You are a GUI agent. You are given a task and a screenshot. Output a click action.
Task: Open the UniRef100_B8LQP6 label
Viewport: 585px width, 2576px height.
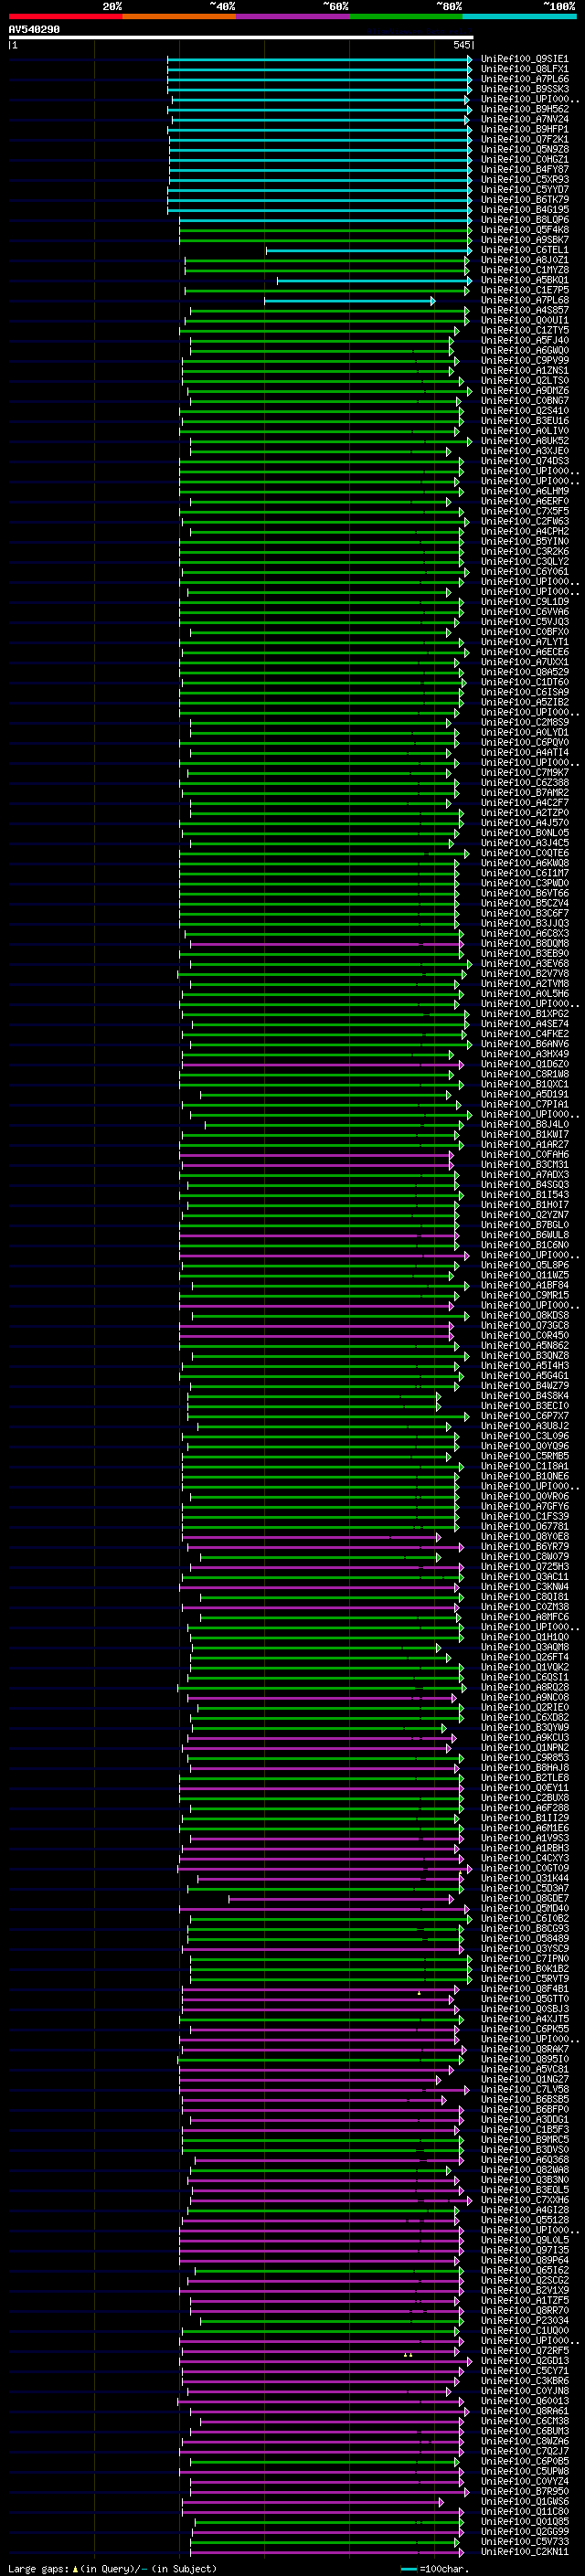(x=524, y=220)
